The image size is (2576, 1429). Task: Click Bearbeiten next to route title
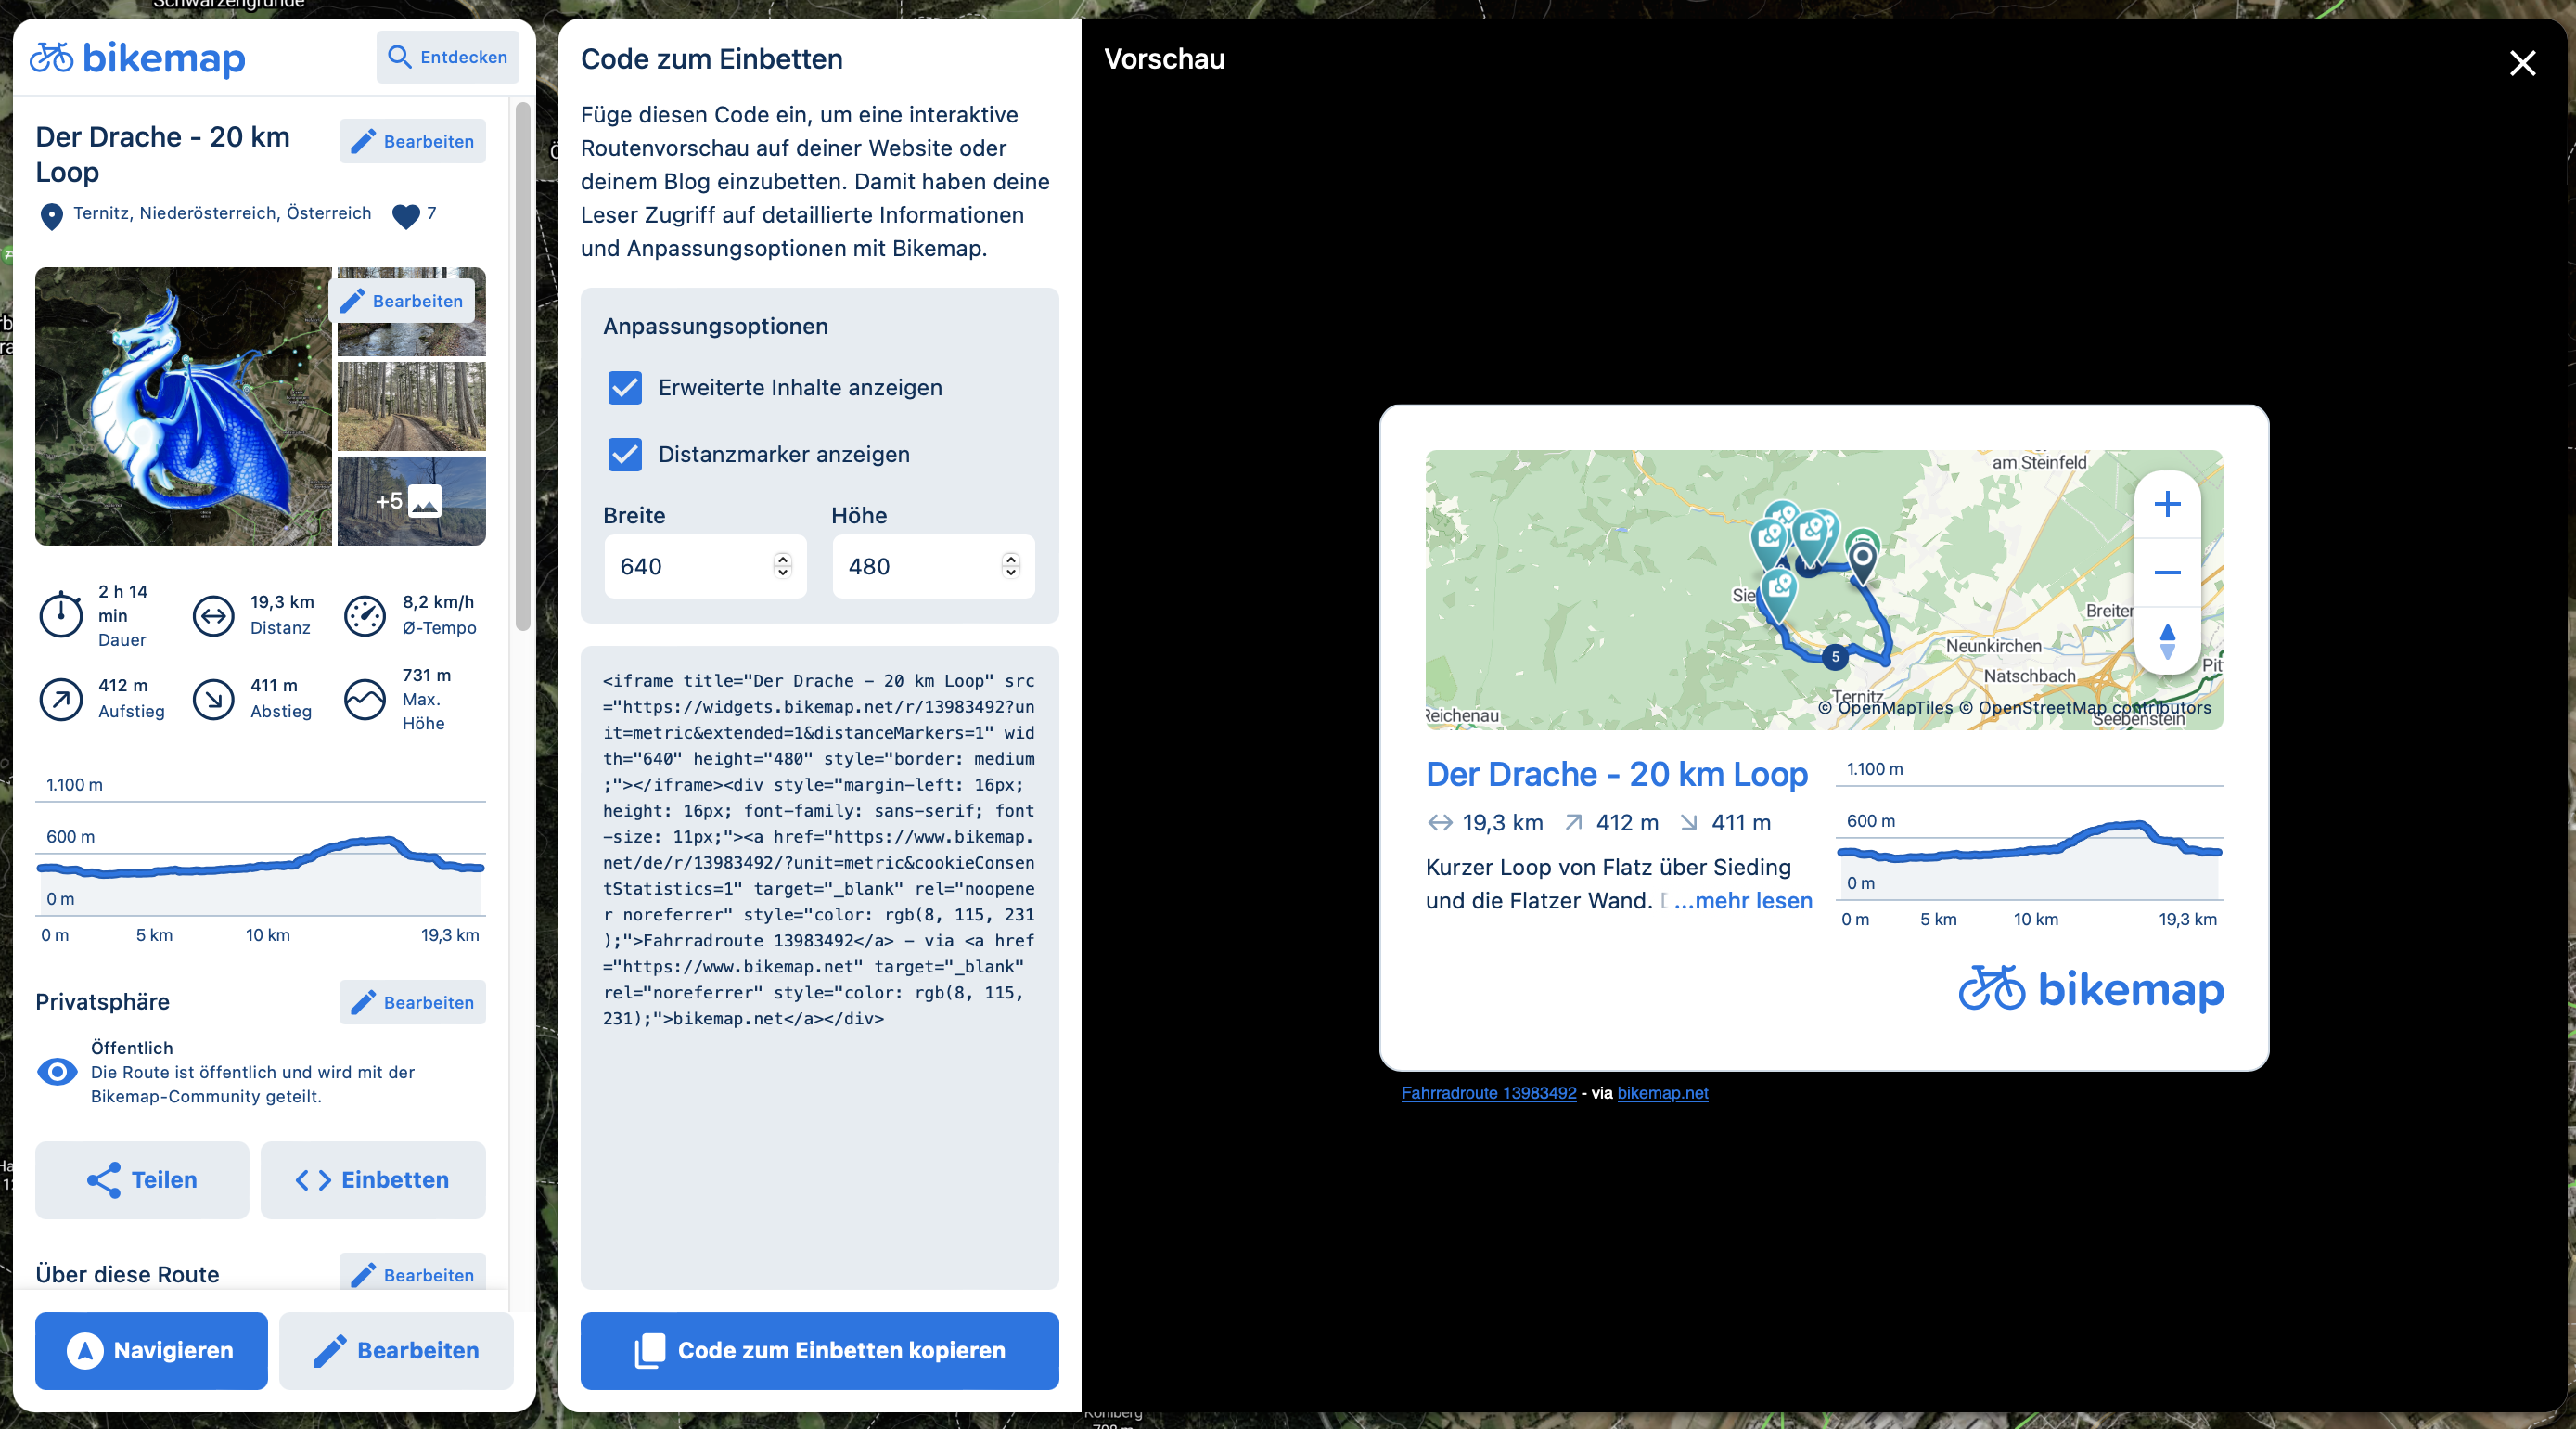coord(412,141)
